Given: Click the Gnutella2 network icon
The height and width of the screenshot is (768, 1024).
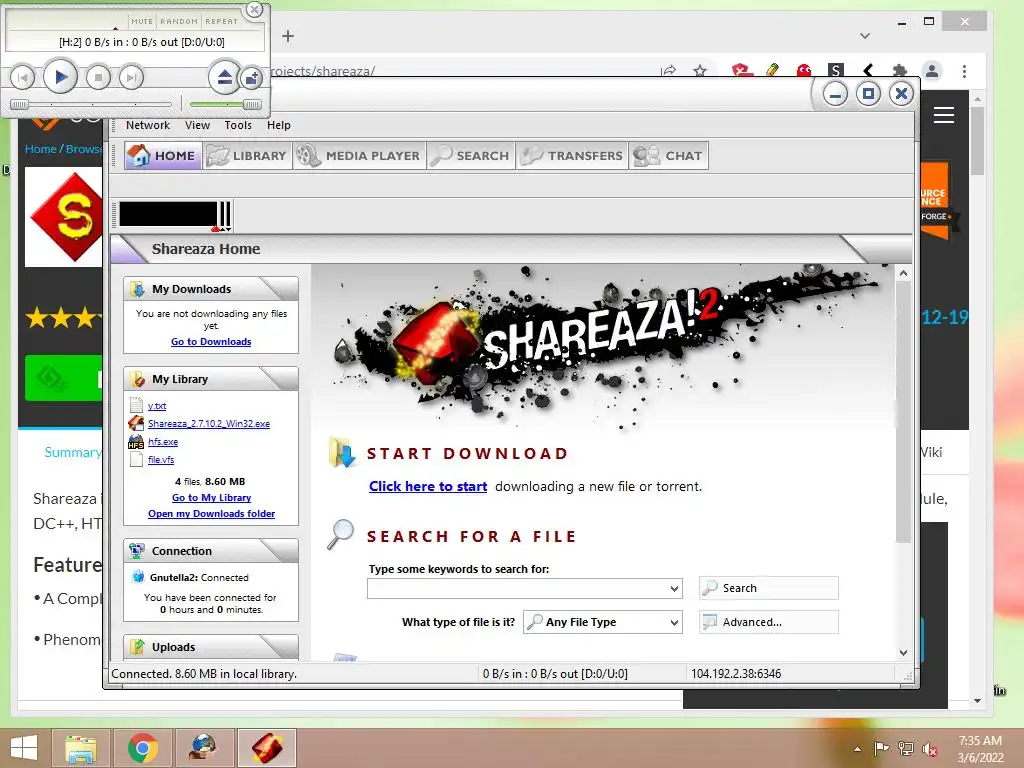Looking at the screenshot, I should coord(138,577).
